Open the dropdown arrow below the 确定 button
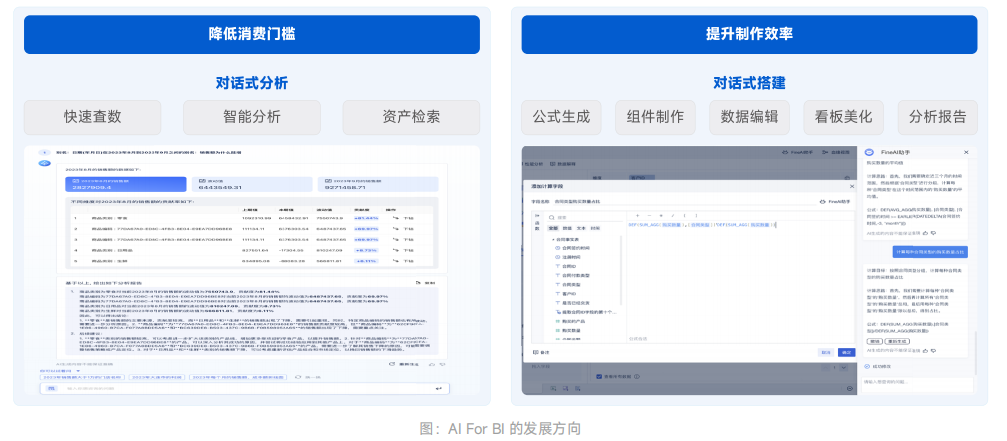The width and height of the screenshot is (1007, 441). pyautogui.click(x=843, y=367)
